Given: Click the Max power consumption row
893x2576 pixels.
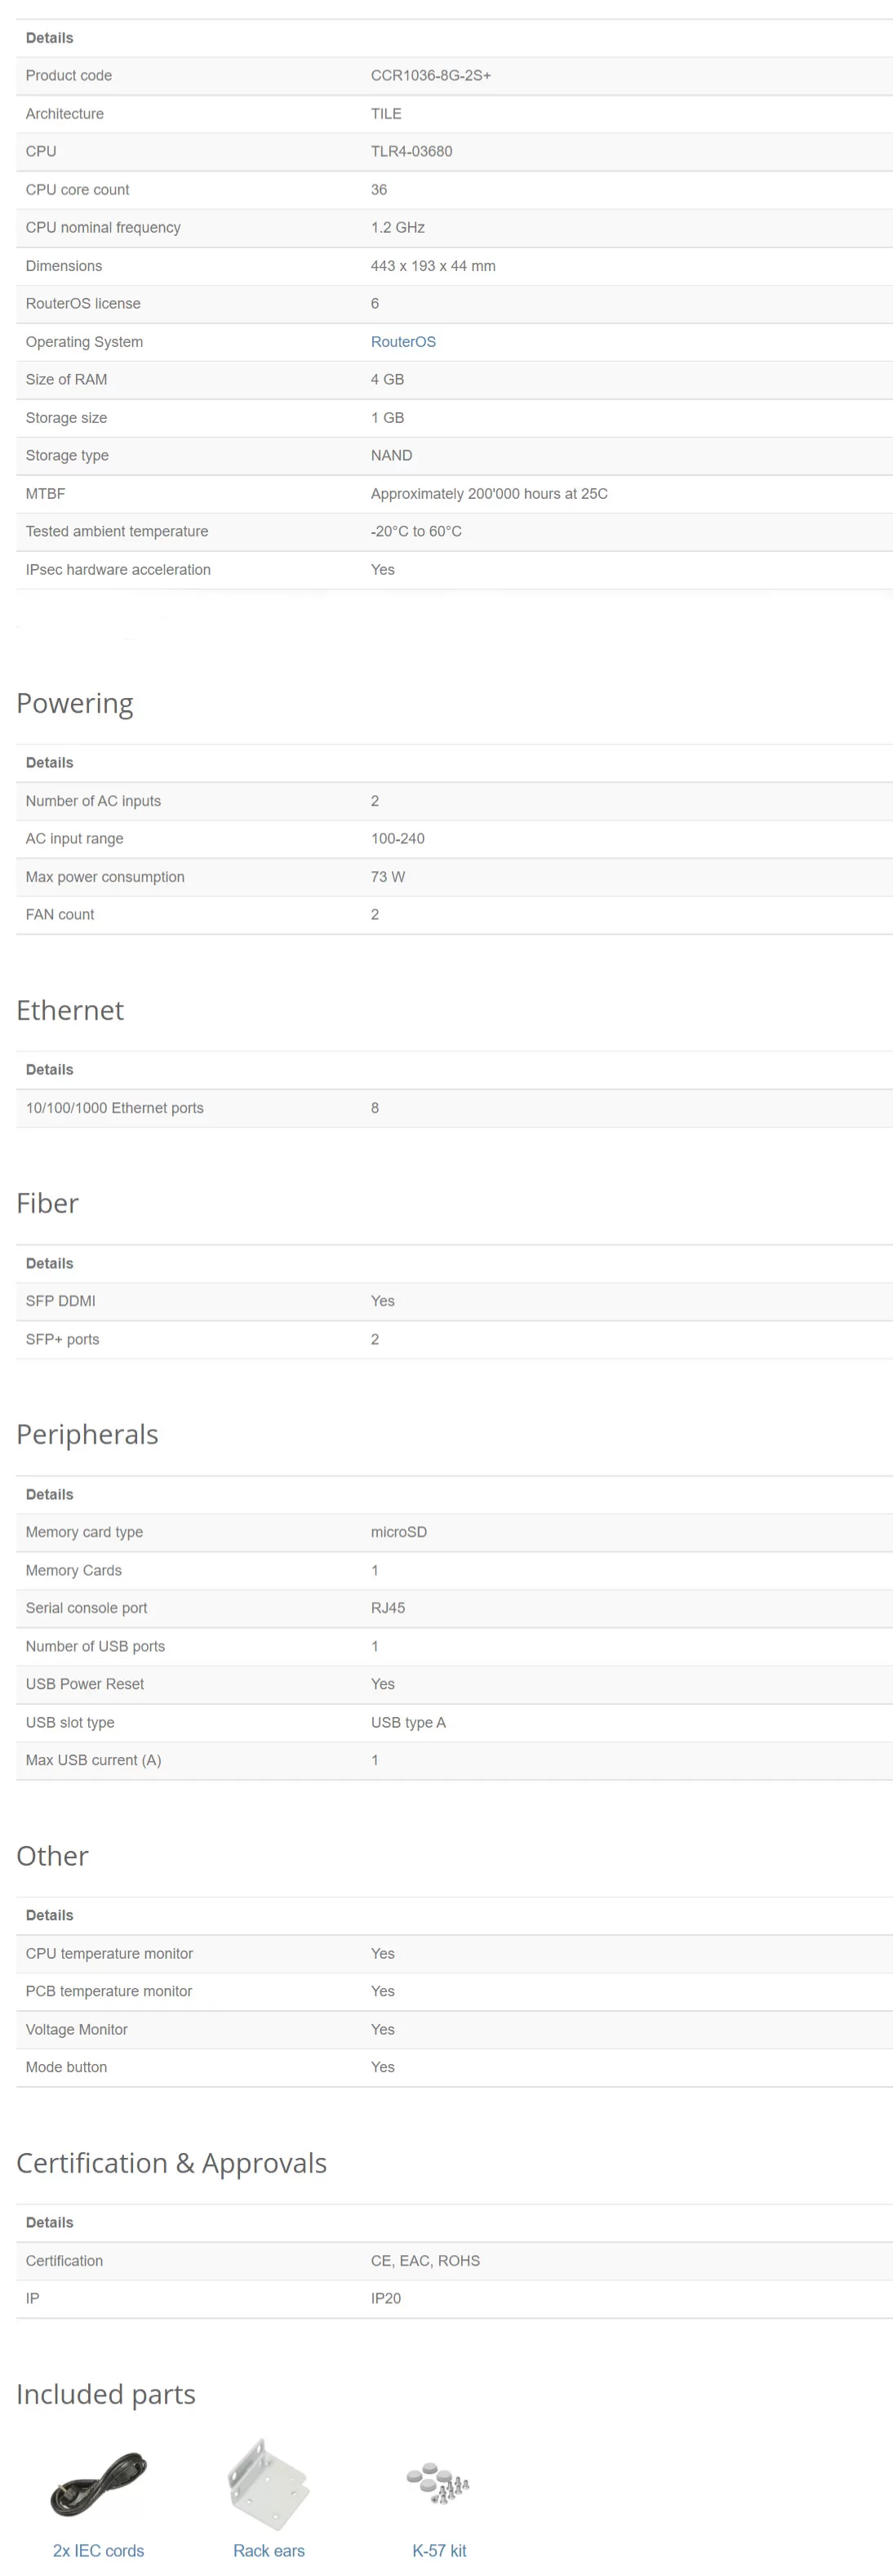Looking at the screenshot, I should coord(454,877).
